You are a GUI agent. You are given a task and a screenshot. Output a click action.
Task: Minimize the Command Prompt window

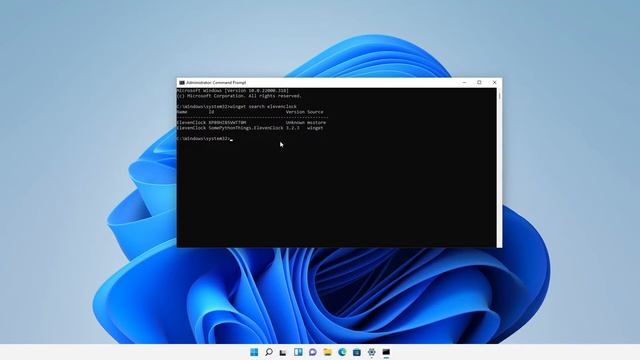pos(464,82)
